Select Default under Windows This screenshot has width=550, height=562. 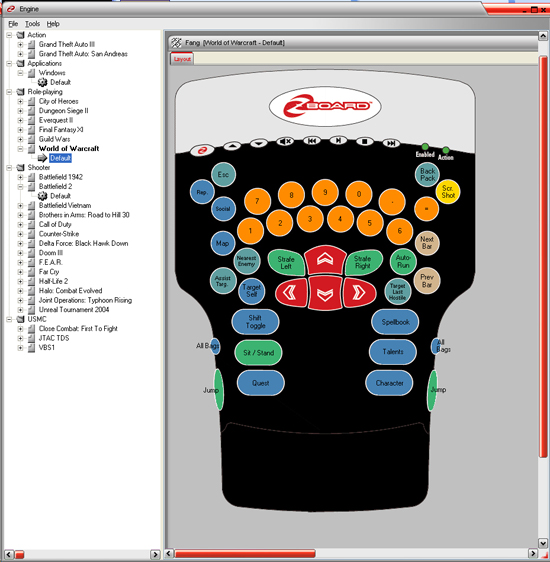[x=60, y=82]
